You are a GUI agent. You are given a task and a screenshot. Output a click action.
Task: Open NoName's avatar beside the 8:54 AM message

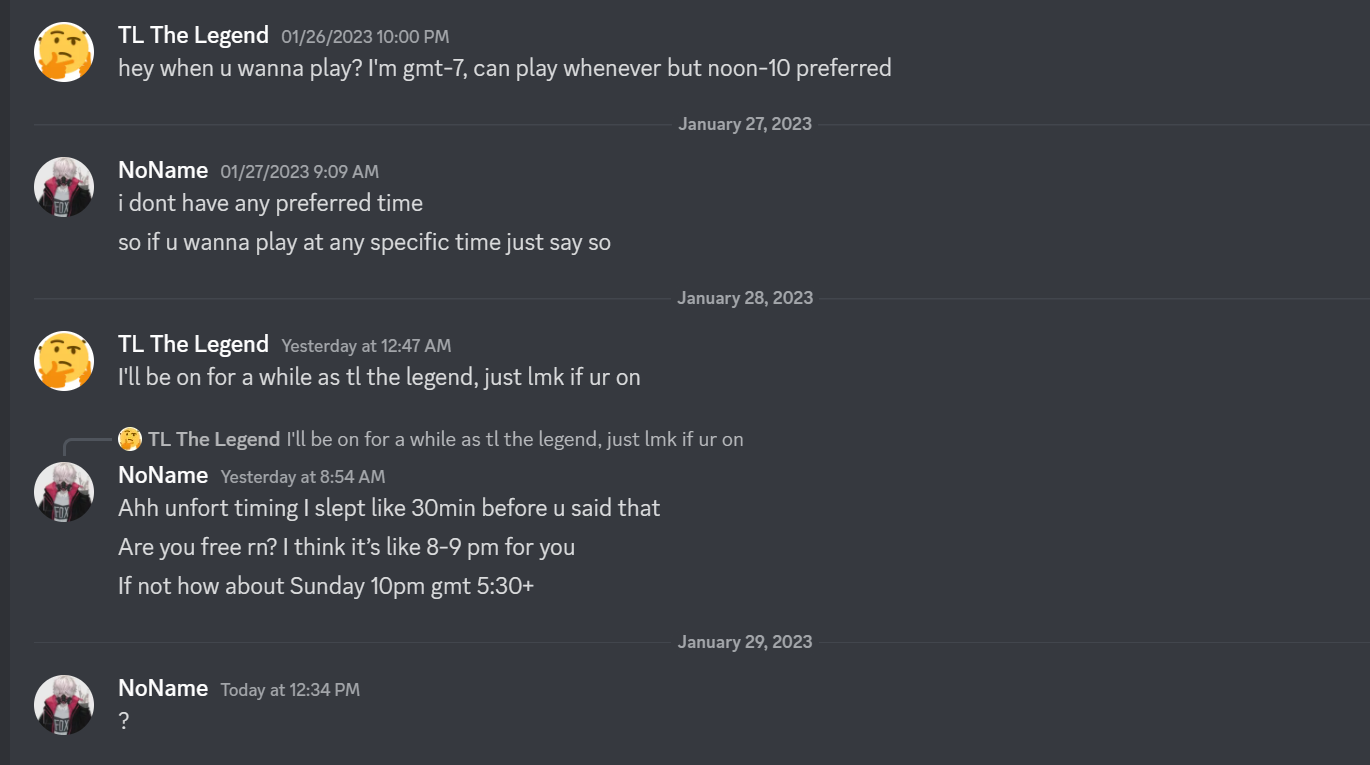[64, 491]
